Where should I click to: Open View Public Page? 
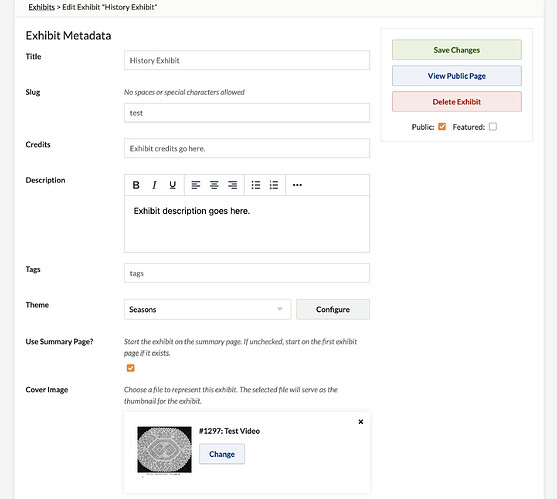[x=457, y=76]
